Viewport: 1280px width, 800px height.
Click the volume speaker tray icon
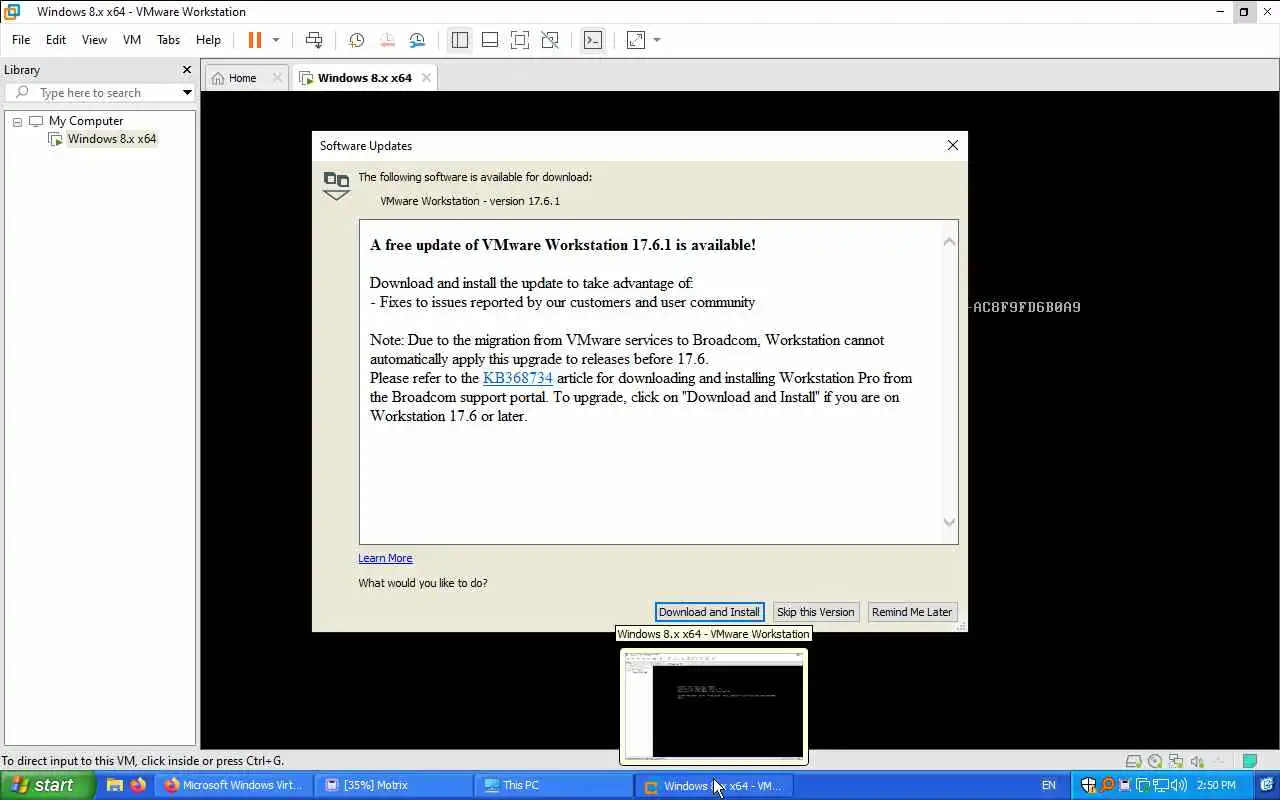pyautogui.click(x=1179, y=785)
